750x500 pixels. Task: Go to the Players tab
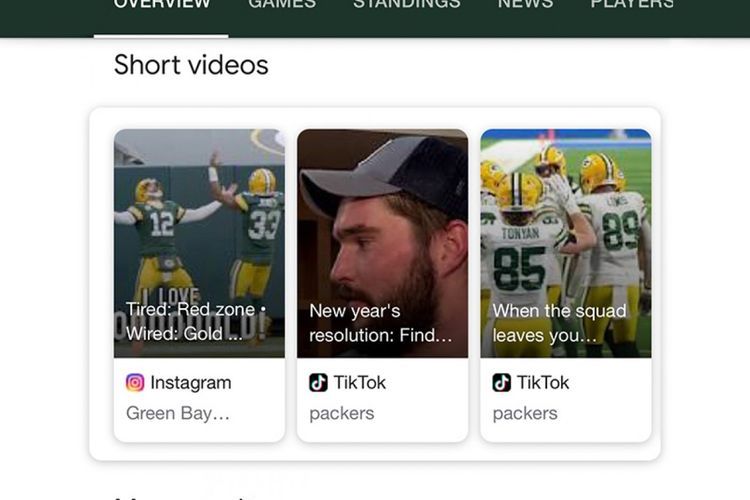pos(632,4)
